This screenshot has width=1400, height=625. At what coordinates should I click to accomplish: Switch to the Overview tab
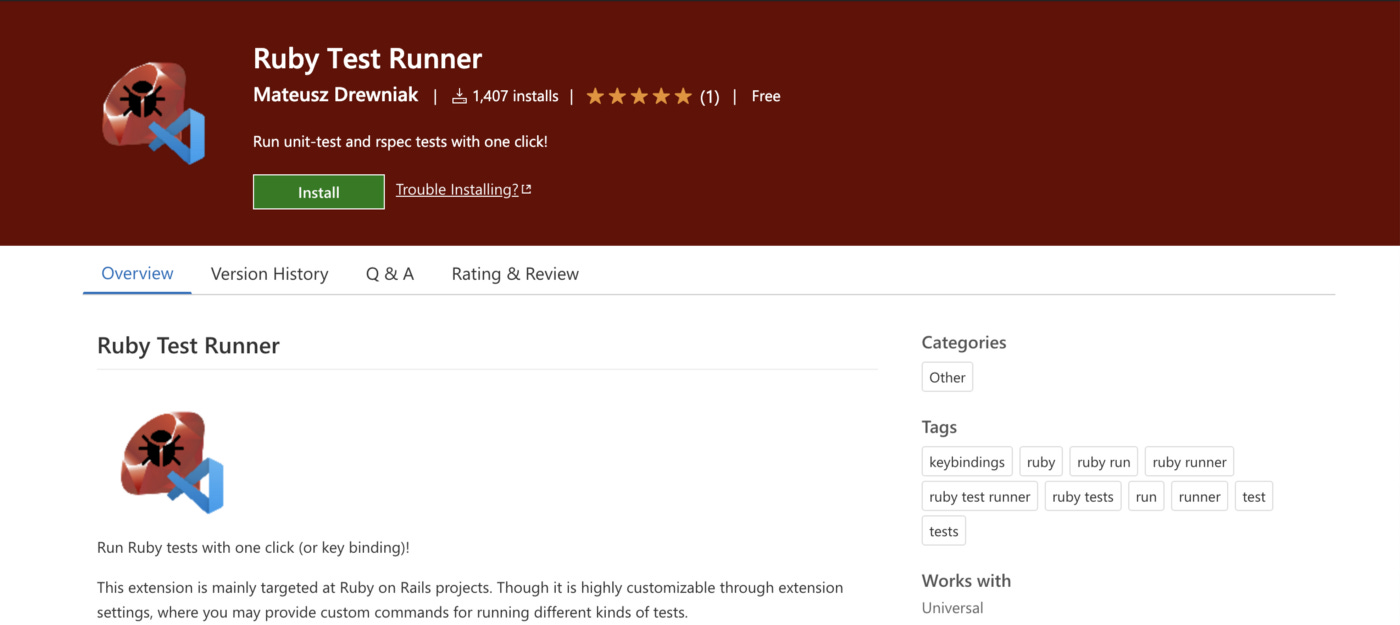137,273
